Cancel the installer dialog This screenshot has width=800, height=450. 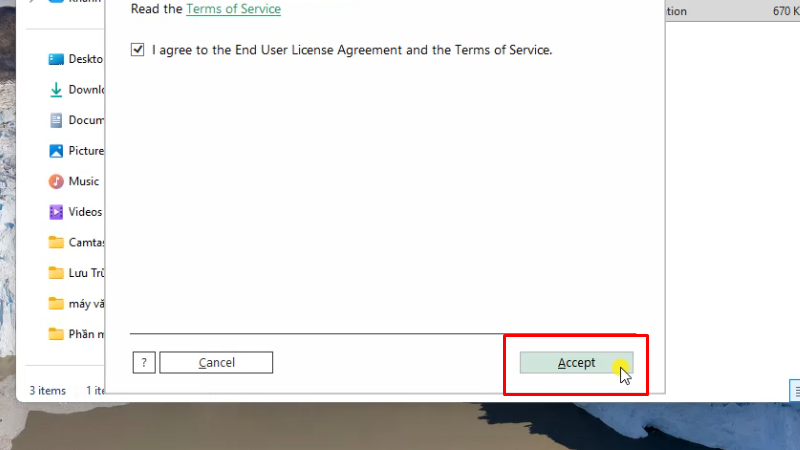tap(216, 363)
